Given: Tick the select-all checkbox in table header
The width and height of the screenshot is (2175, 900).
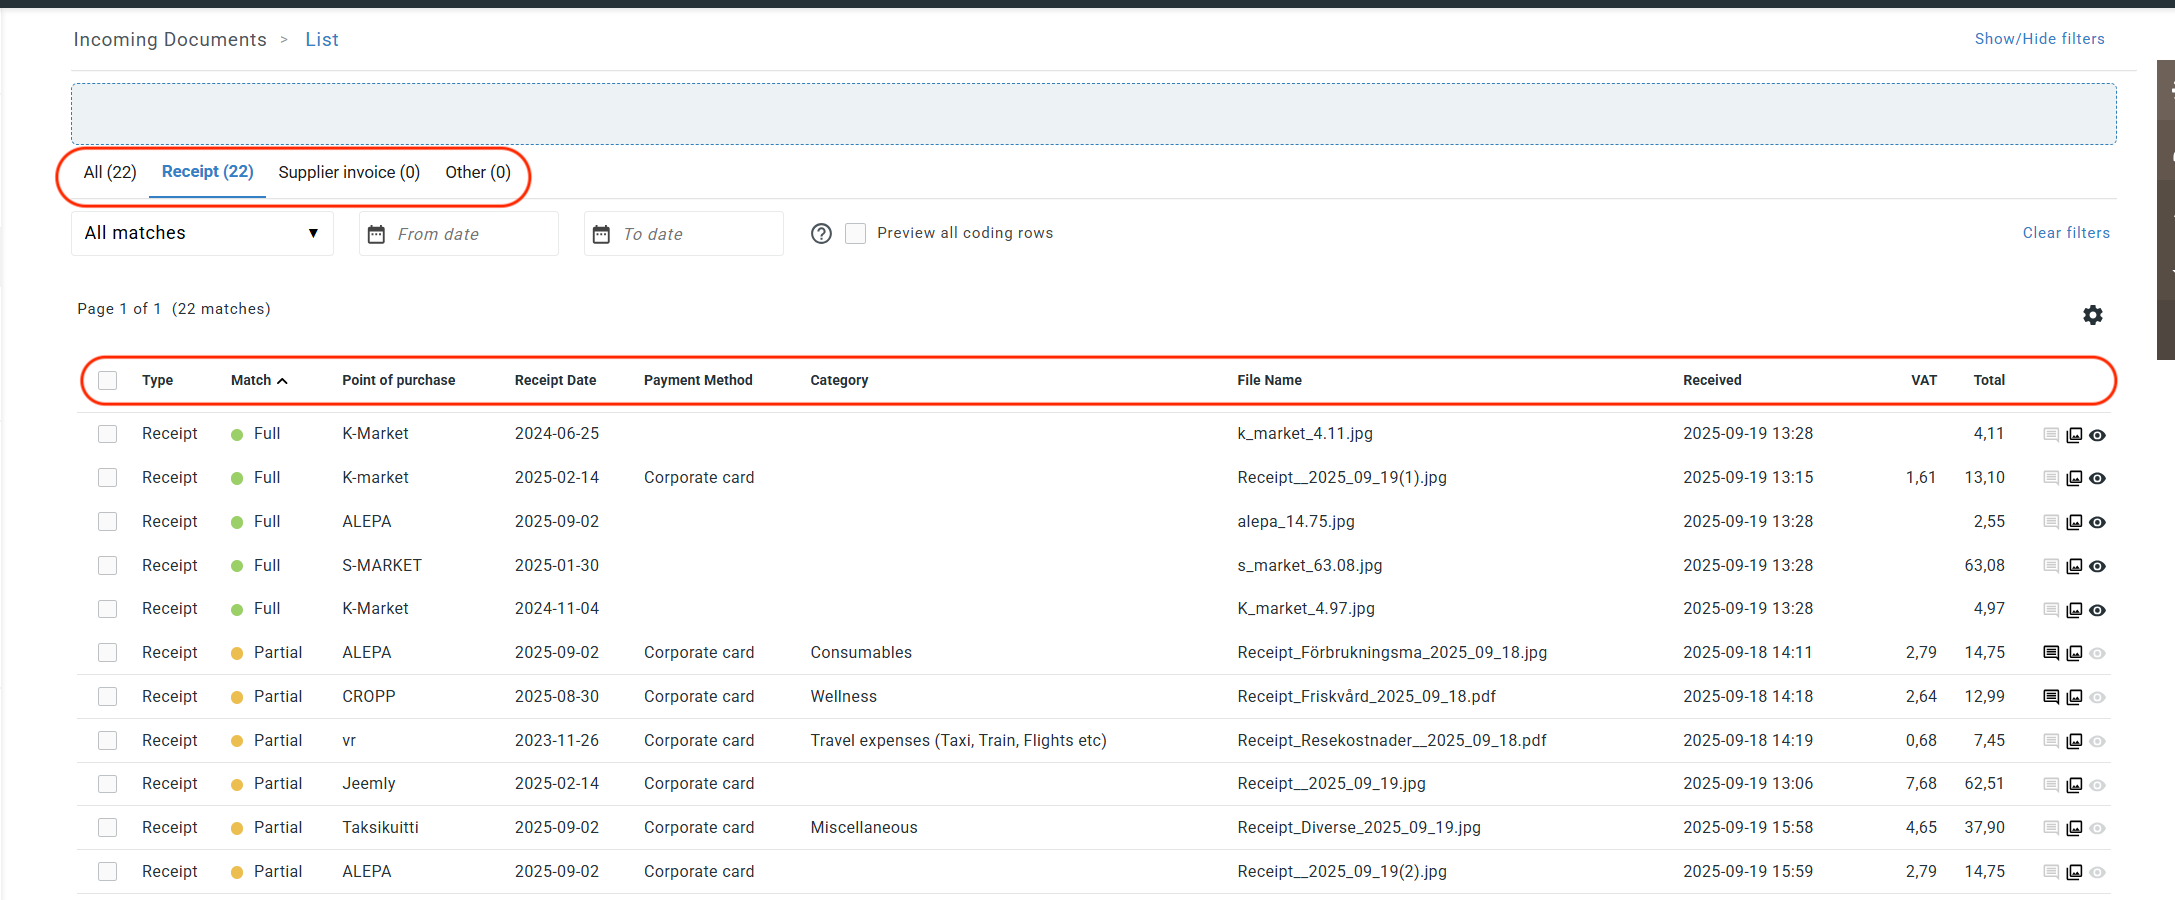Looking at the screenshot, I should click(x=108, y=381).
